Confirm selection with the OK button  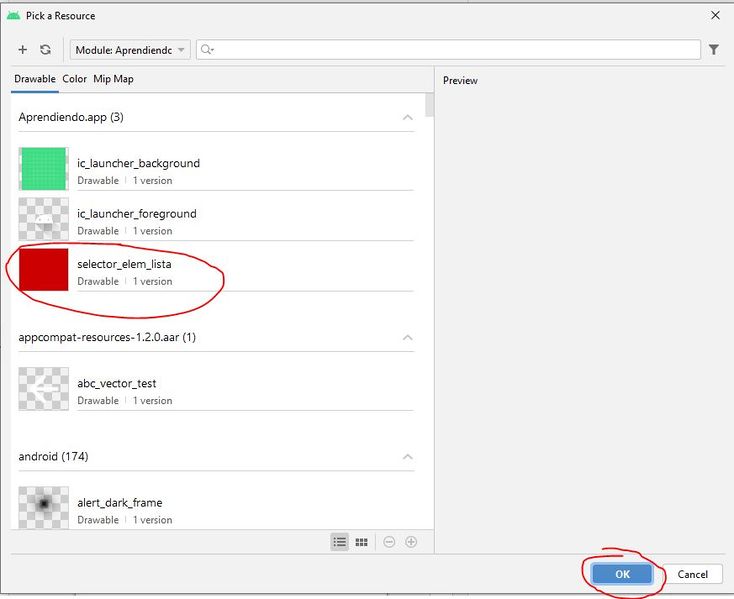pos(622,574)
